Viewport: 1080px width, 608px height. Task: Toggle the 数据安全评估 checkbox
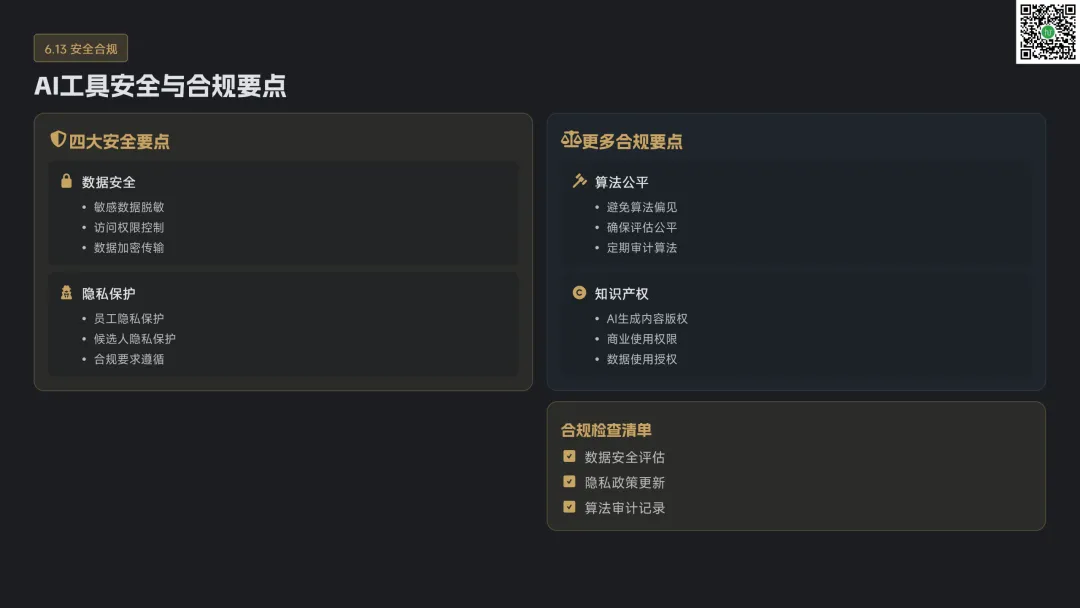click(570, 457)
